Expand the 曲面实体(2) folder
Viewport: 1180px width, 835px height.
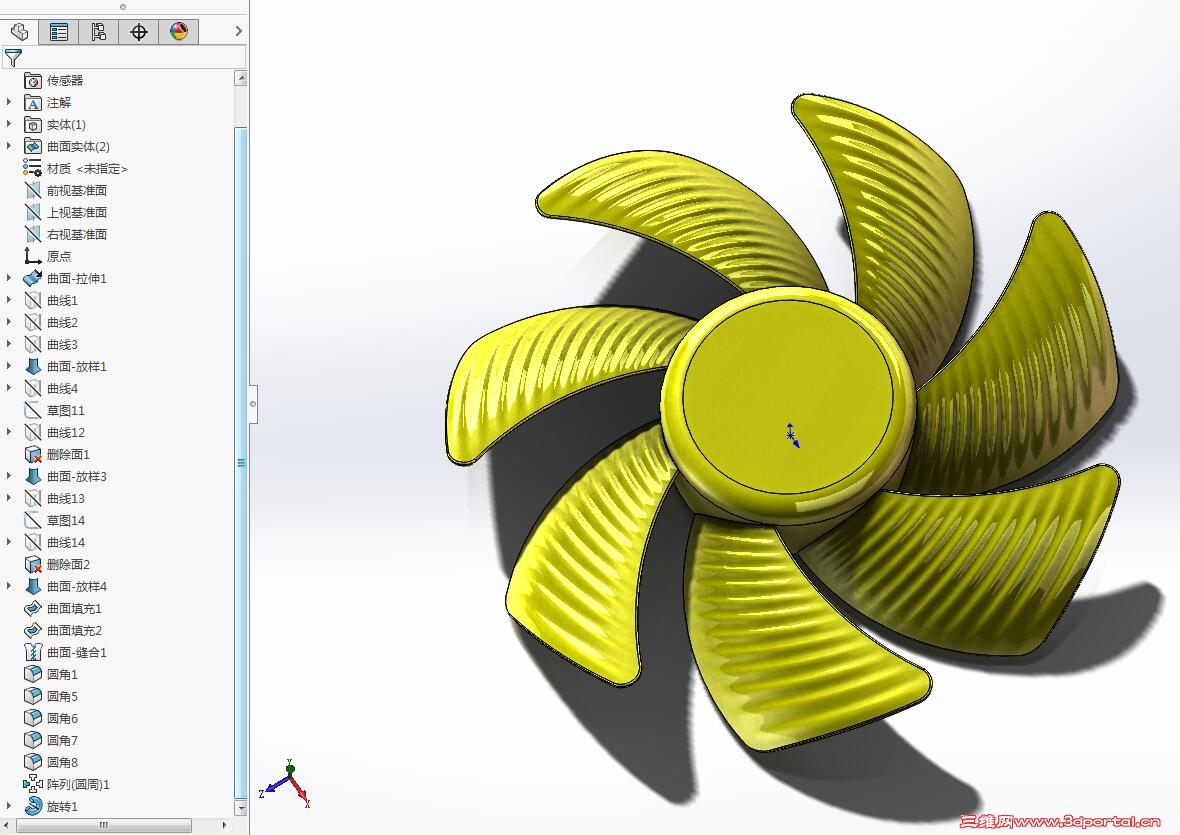[x=9, y=146]
